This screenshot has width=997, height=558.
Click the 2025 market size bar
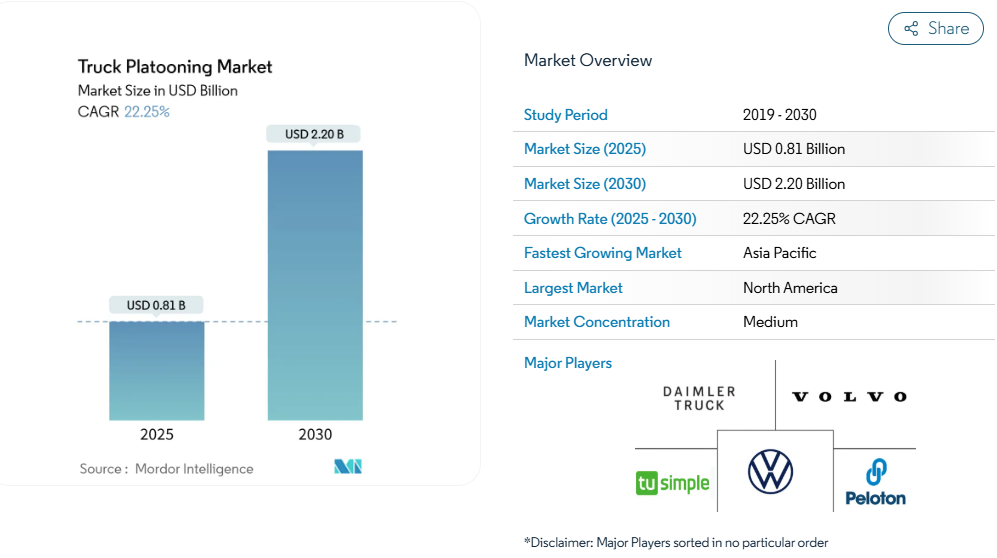point(157,370)
